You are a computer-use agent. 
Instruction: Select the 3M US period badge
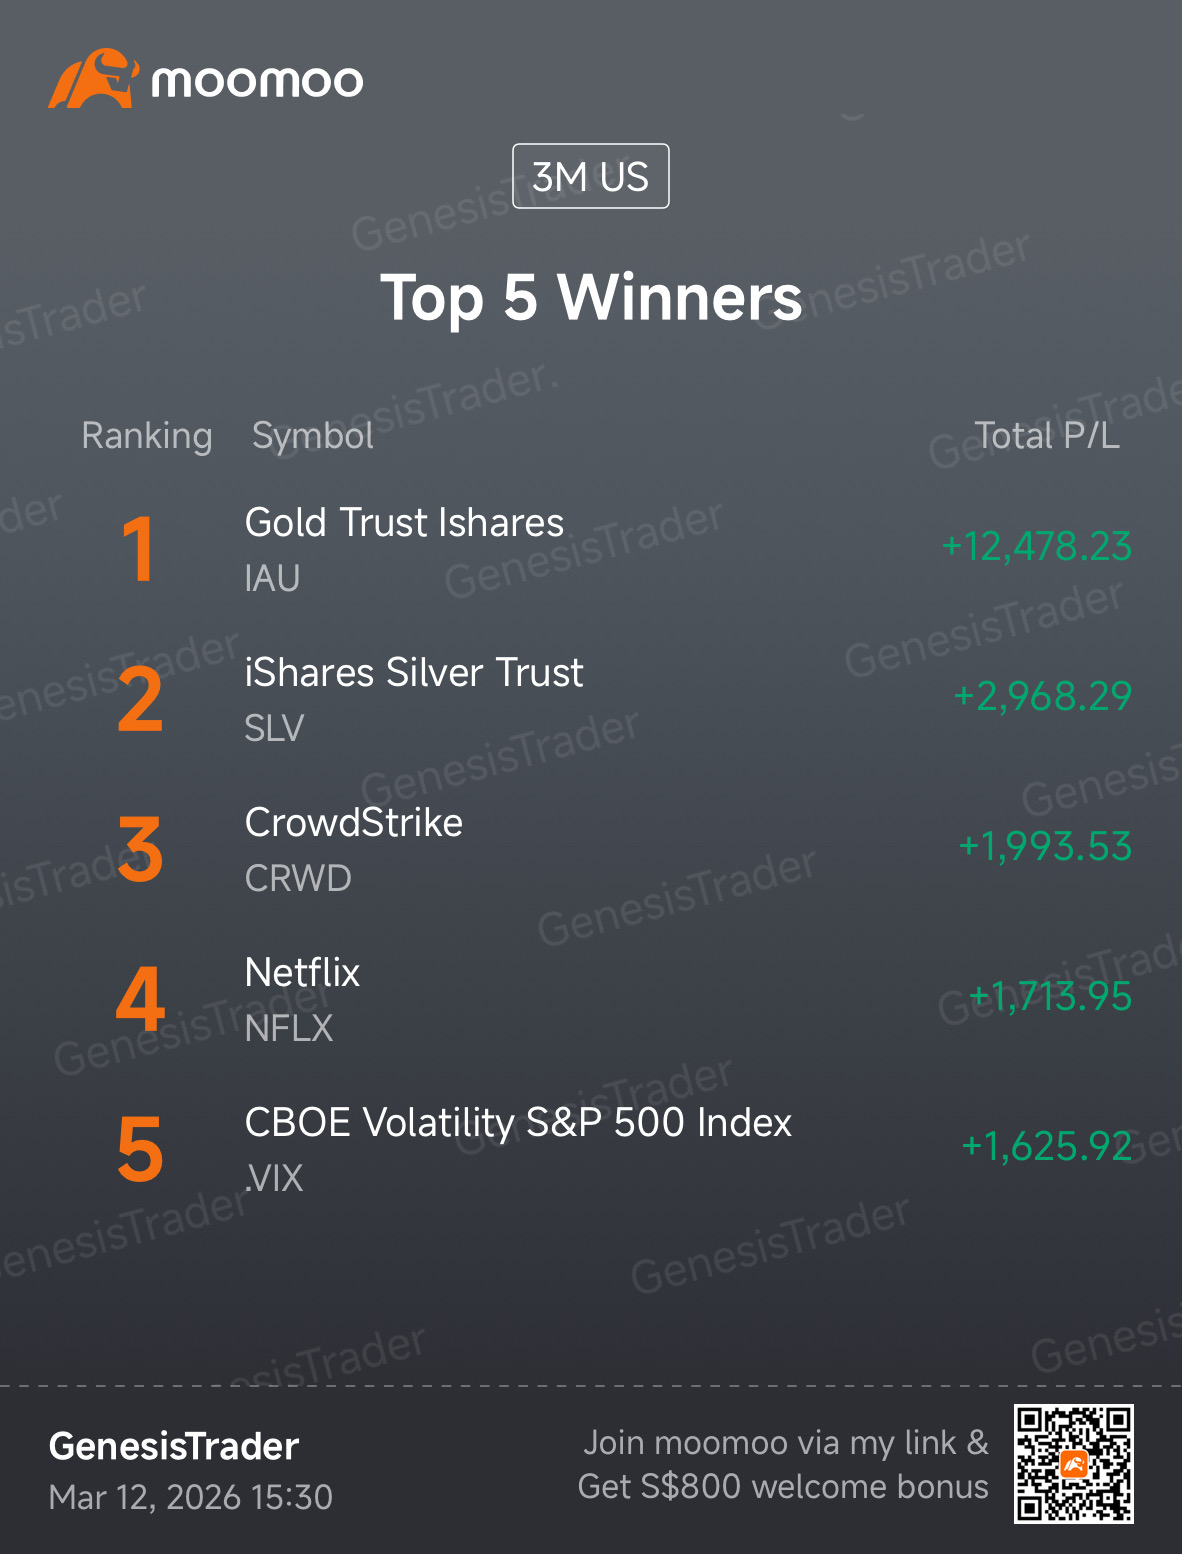pos(590,176)
